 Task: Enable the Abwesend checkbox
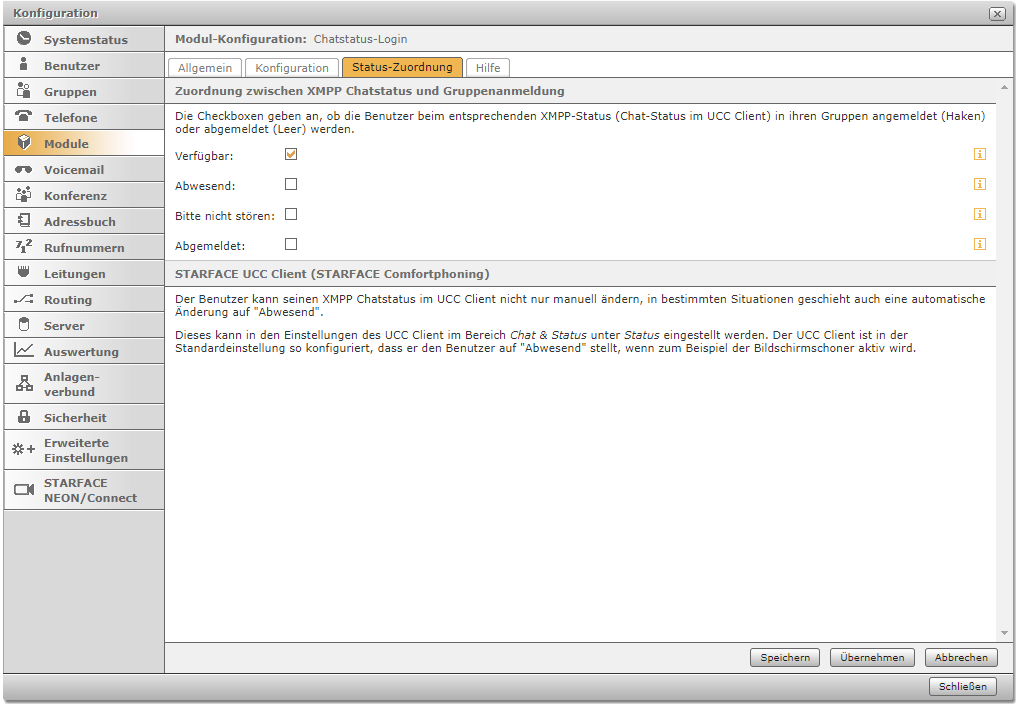[291, 184]
